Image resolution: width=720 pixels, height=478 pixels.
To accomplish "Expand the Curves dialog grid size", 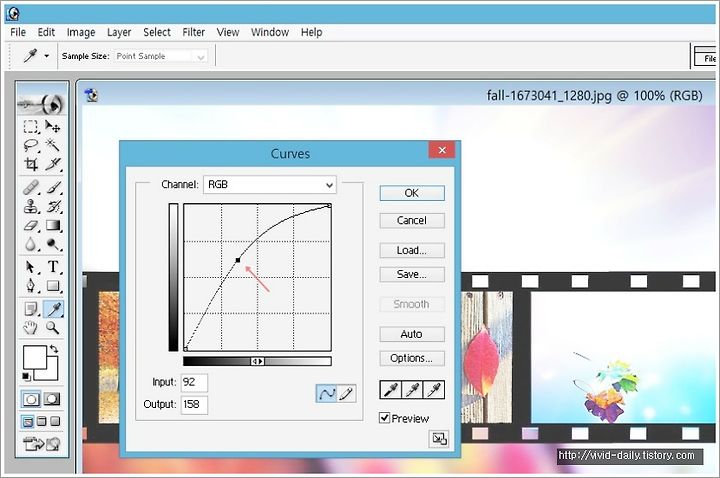I will (439, 439).
